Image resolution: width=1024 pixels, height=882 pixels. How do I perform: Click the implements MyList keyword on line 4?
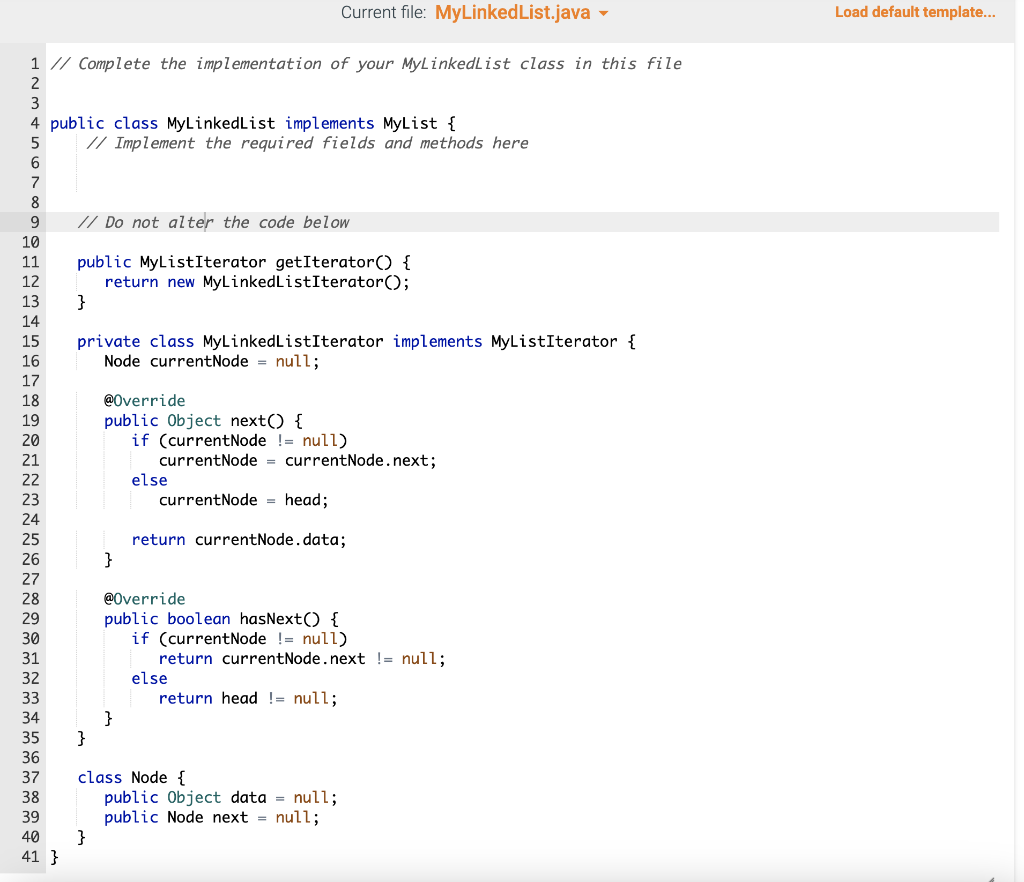329,123
